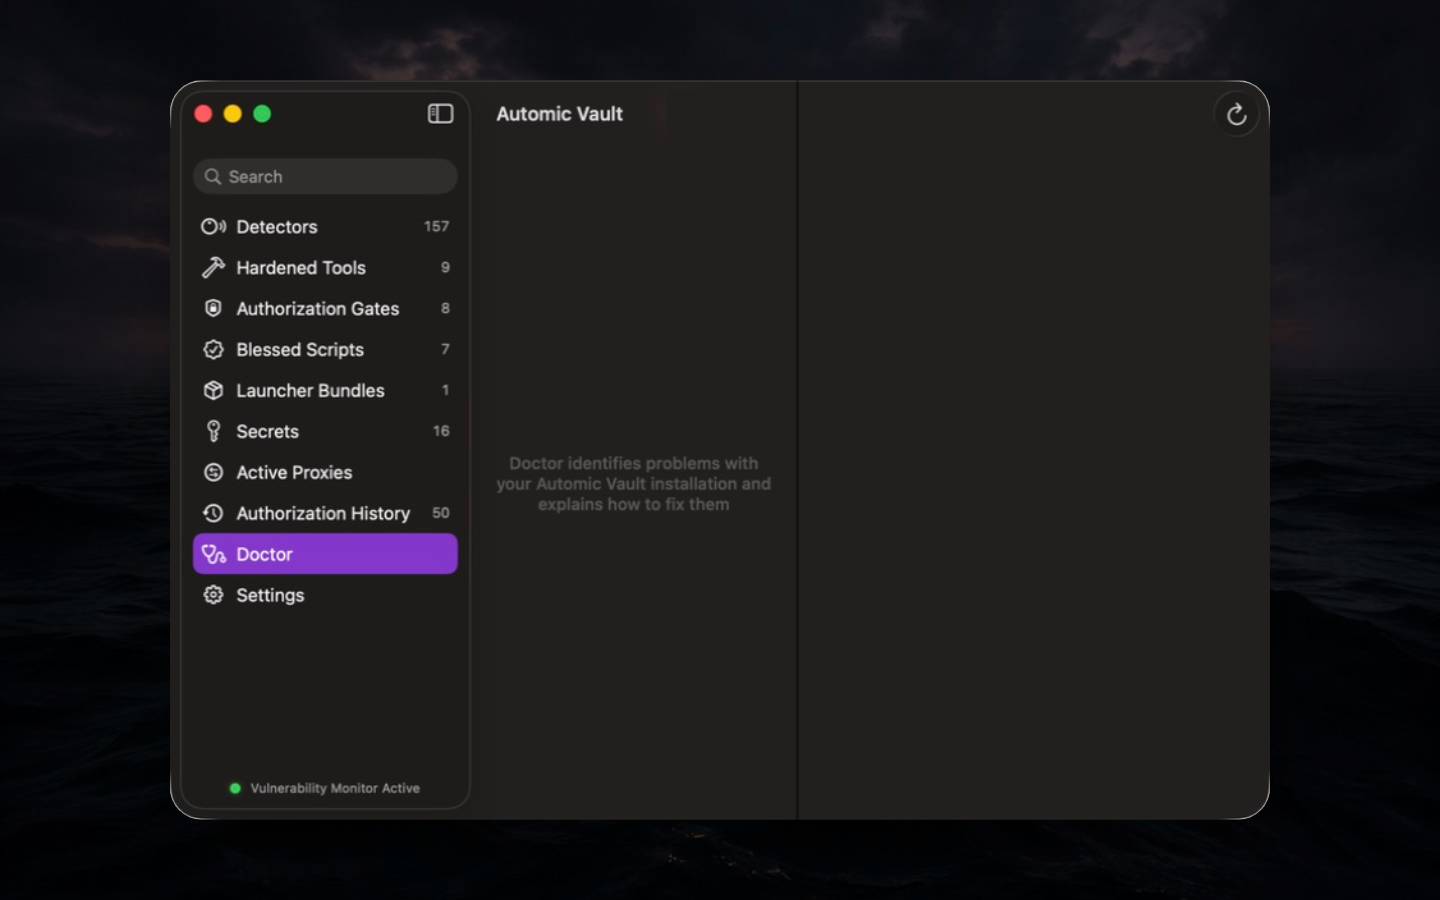Maximize the window with green button
Image resolution: width=1440 pixels, height=900 pixels.
(x=262, y=114)
